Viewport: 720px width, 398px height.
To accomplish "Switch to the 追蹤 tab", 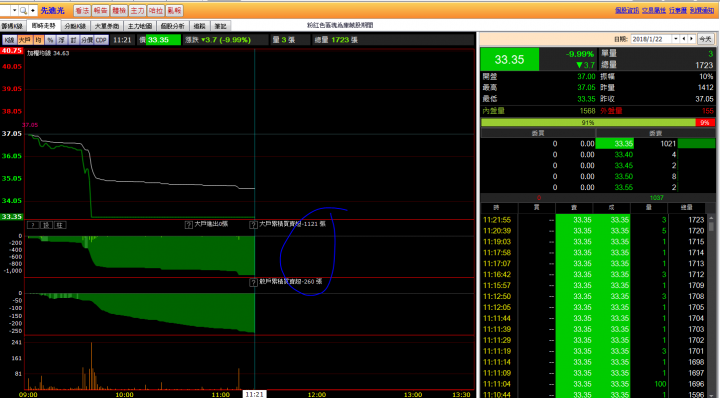I will (199, 26).
